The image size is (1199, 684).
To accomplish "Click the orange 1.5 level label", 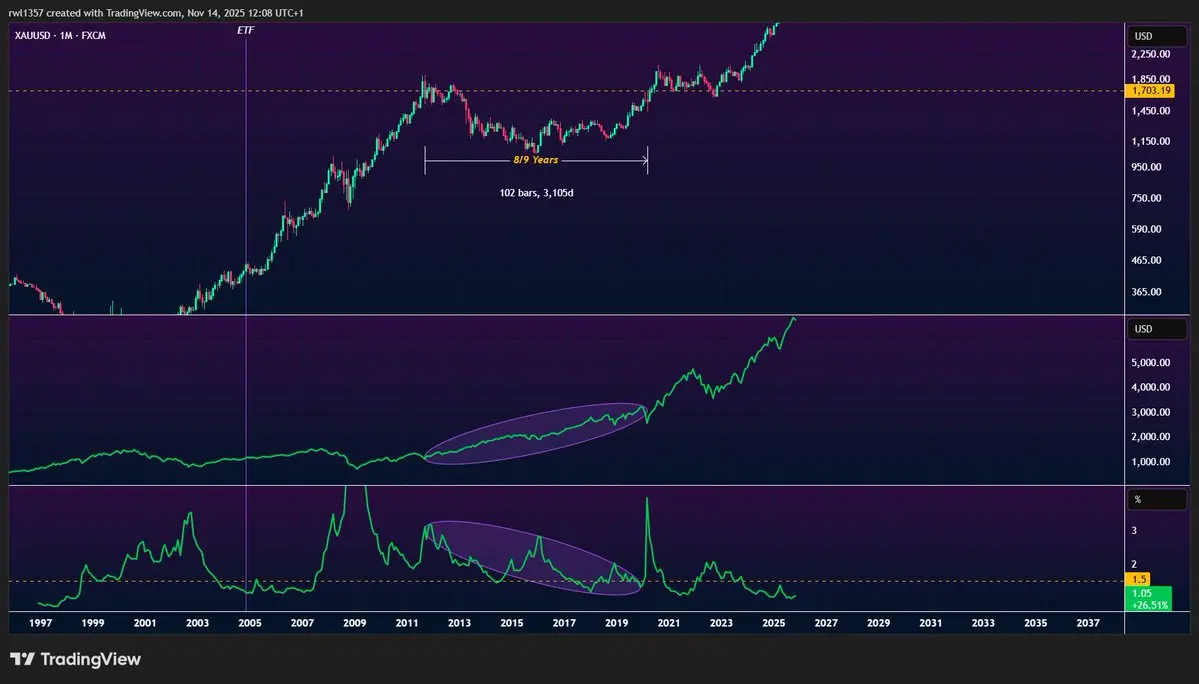I will click(x=1139, y=579).
